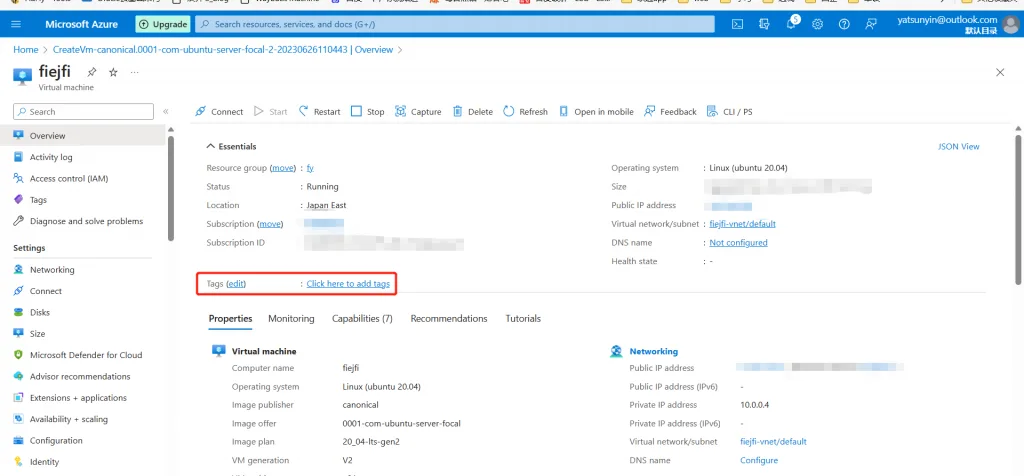The height and width of the screenshot is (476, 1024).
Task: Open the Azure portal hamburger menu
Action: [16, 24]
